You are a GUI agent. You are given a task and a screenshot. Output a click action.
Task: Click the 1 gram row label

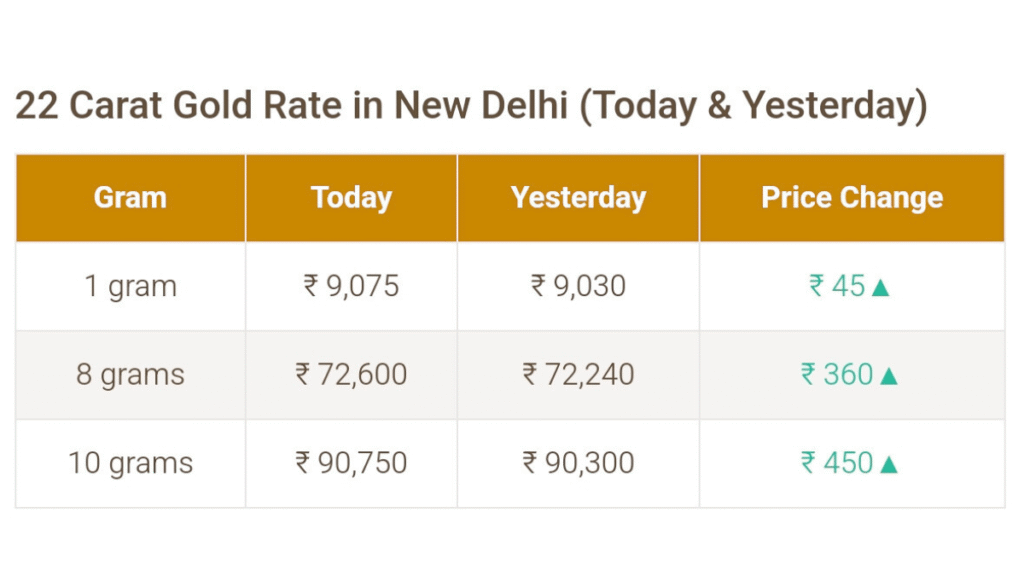click(x=131, y=286)
